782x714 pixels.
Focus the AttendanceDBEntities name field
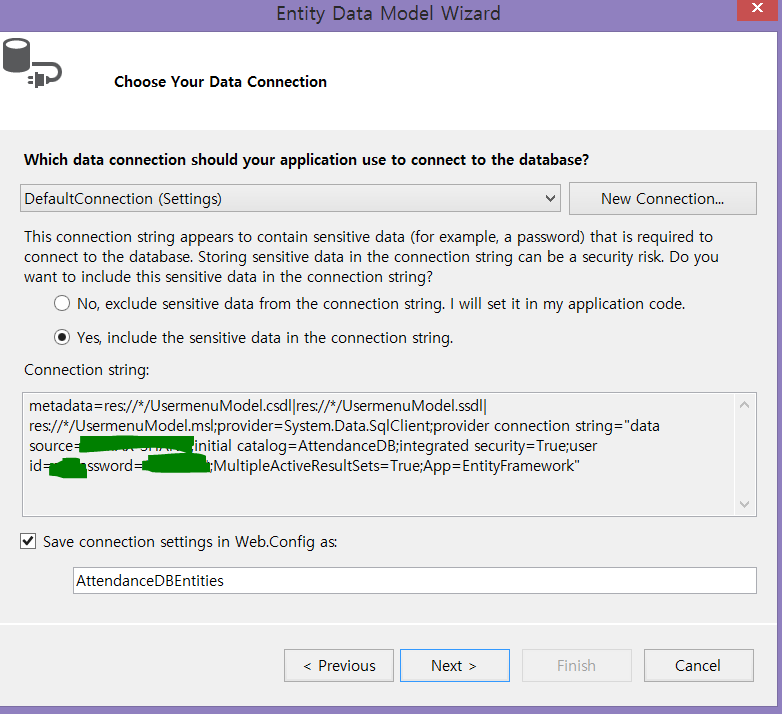414,580
